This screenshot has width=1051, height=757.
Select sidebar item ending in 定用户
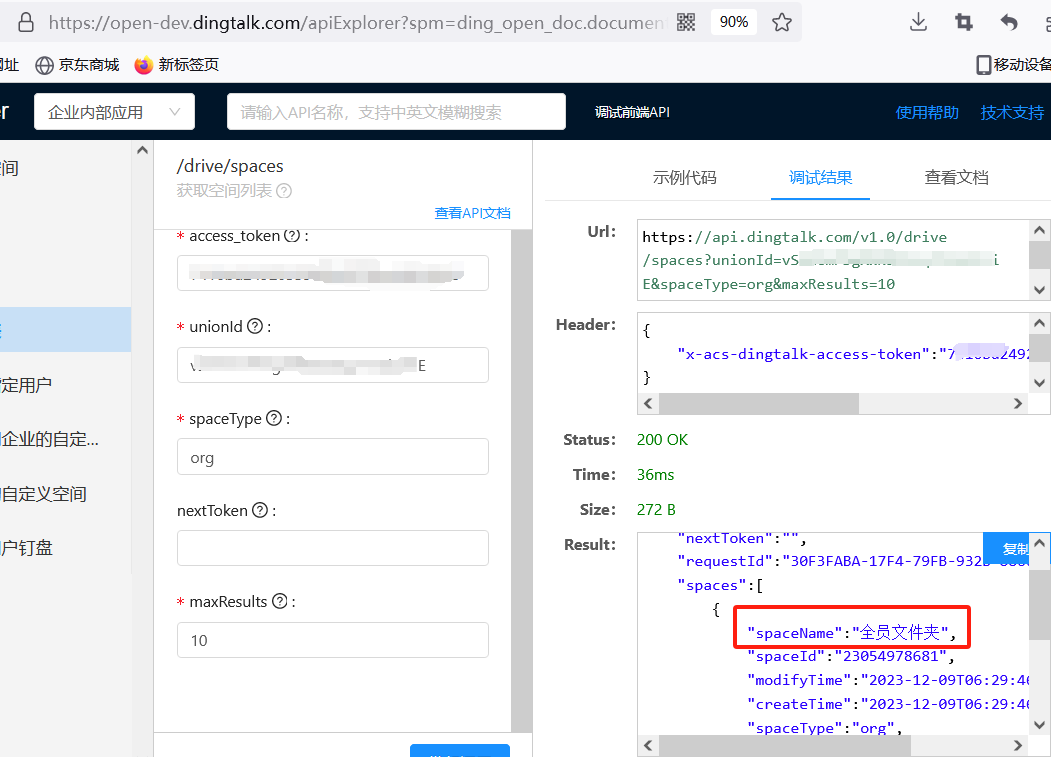[x=26, y=385]
